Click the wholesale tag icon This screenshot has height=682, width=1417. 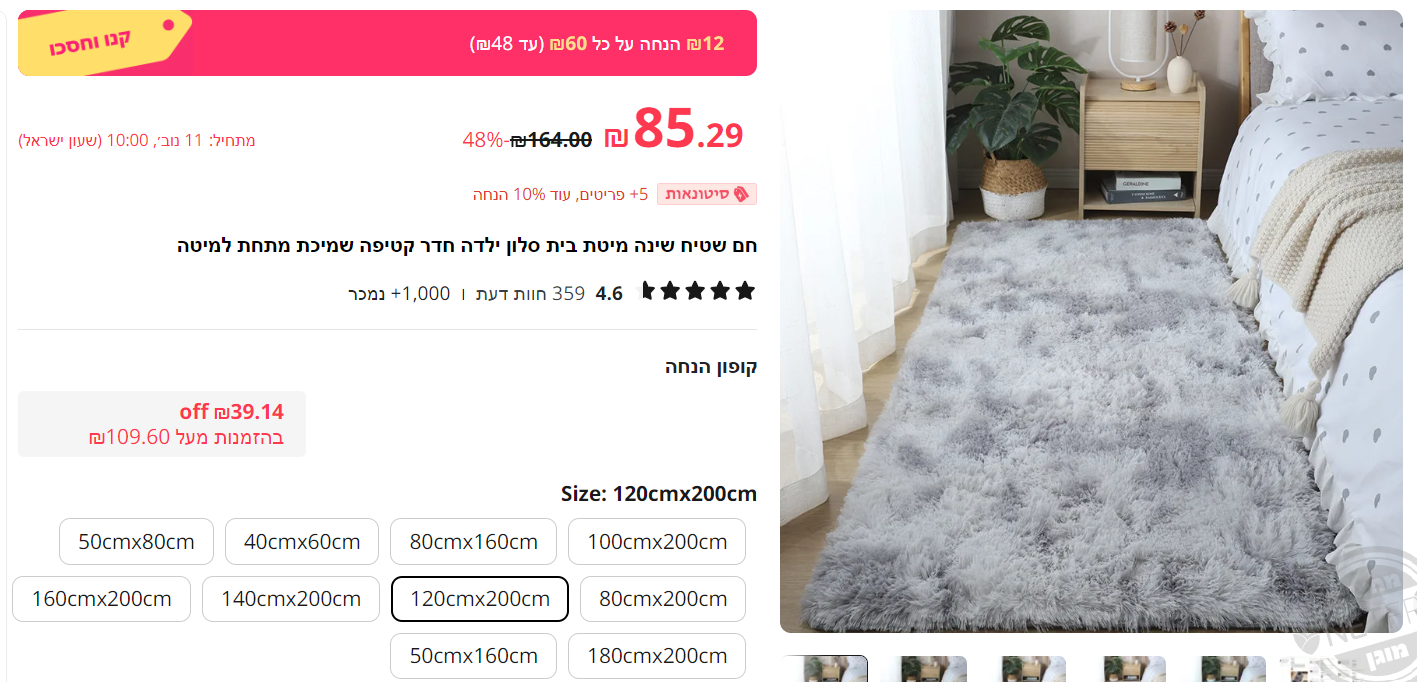pyautogui.click(x=741, y=194)
